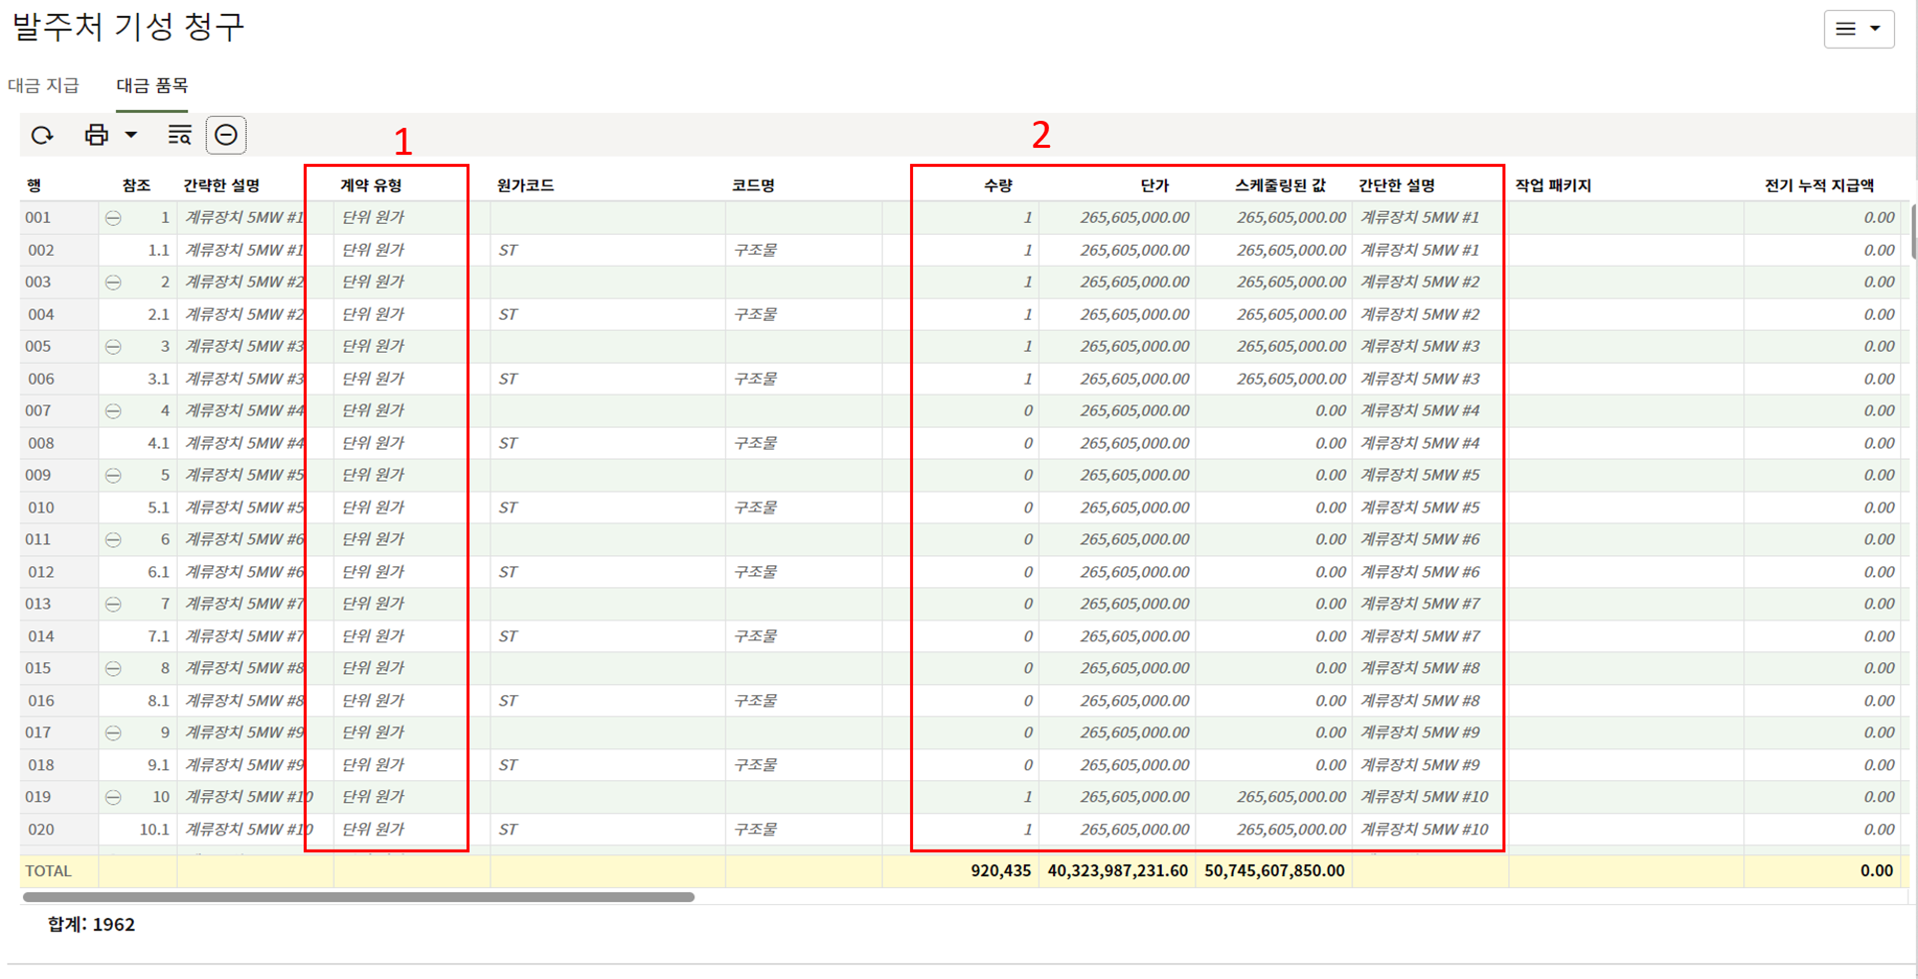Click the 전기 누적 지급액 column header
The image size is (1918, 979).
point(1818,185)
